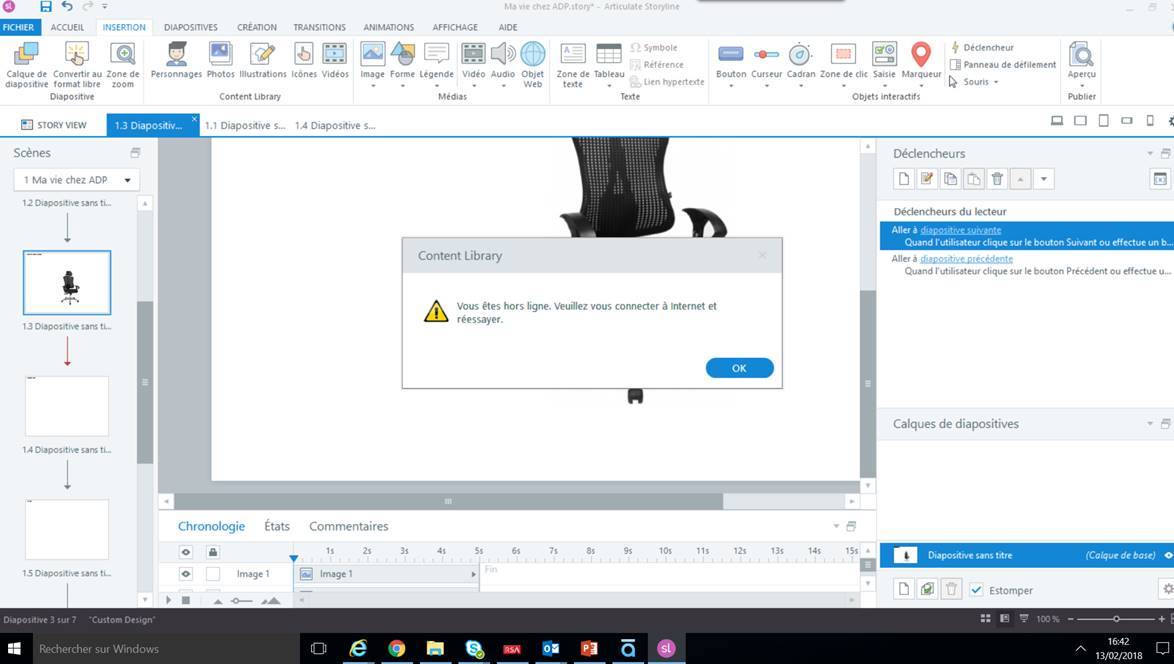Open the Marqueur dropdown arrow

click(921, 85)
